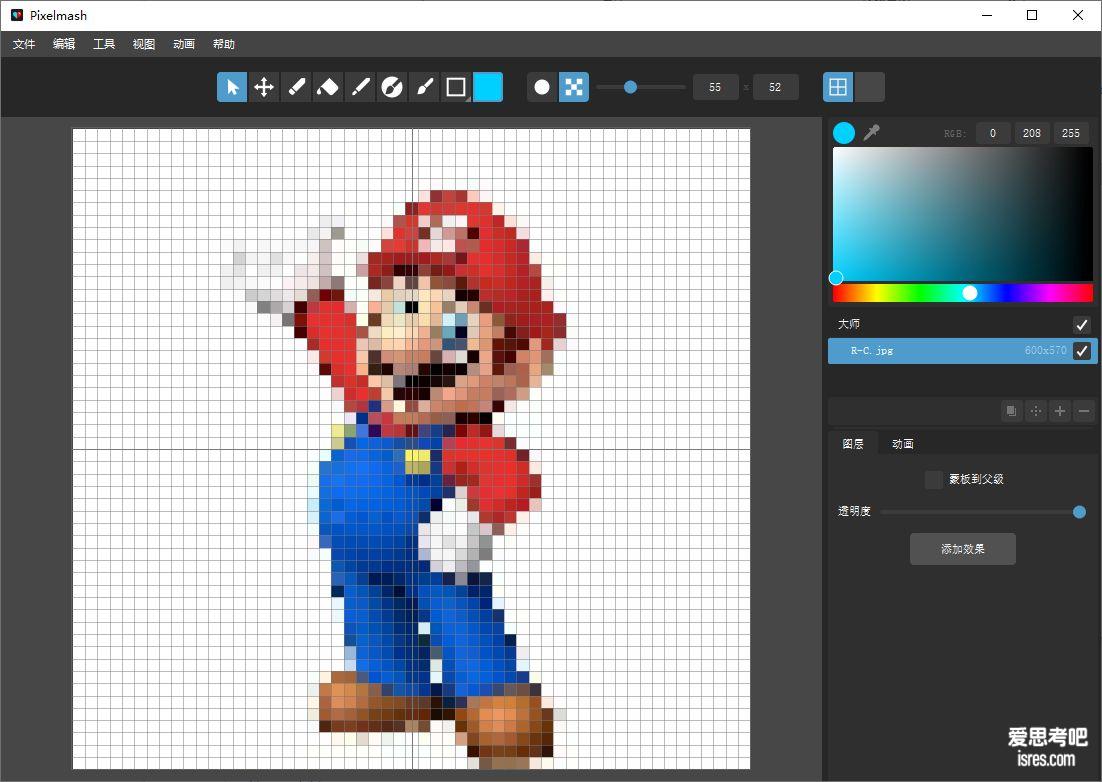Remove the layer with the minus icon
The height and width of the screenshot is (782, 1102).
click(1084, 411)
